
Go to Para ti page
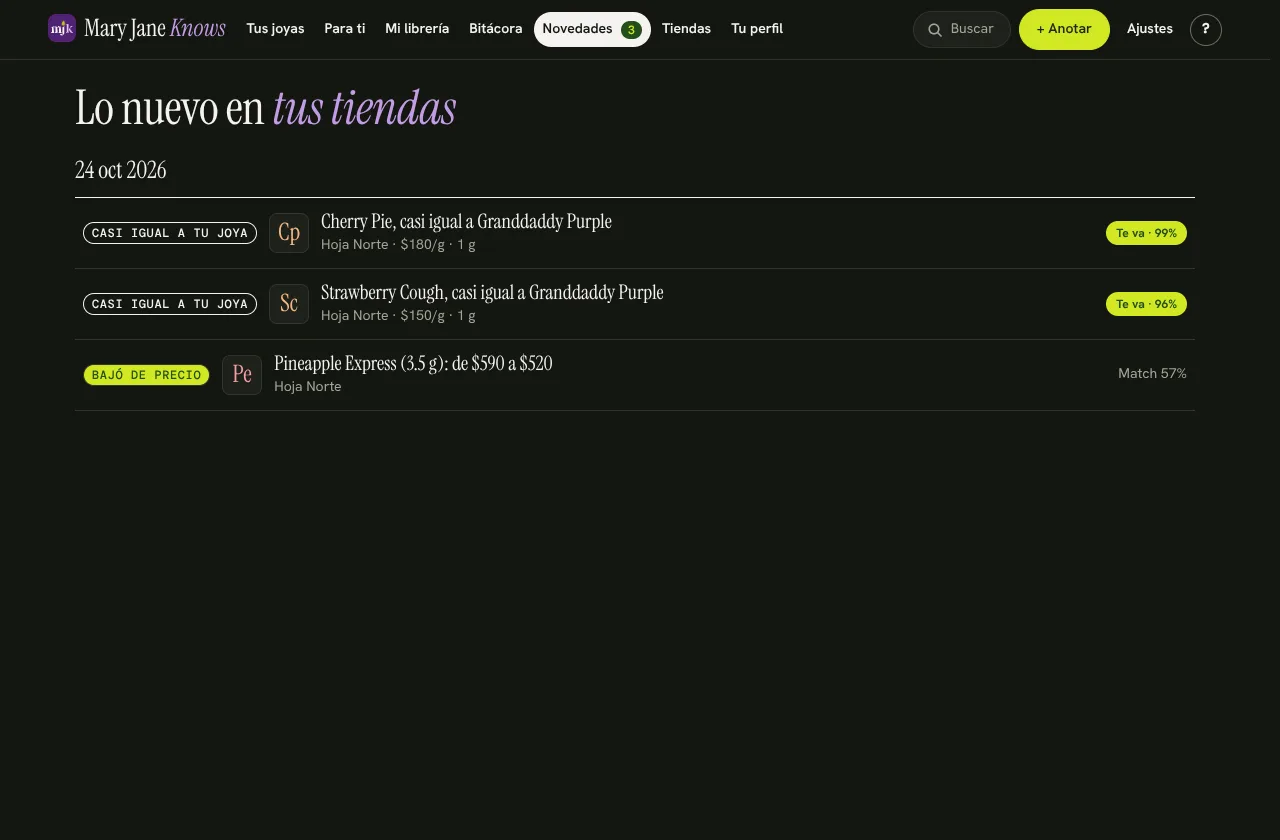345,29
